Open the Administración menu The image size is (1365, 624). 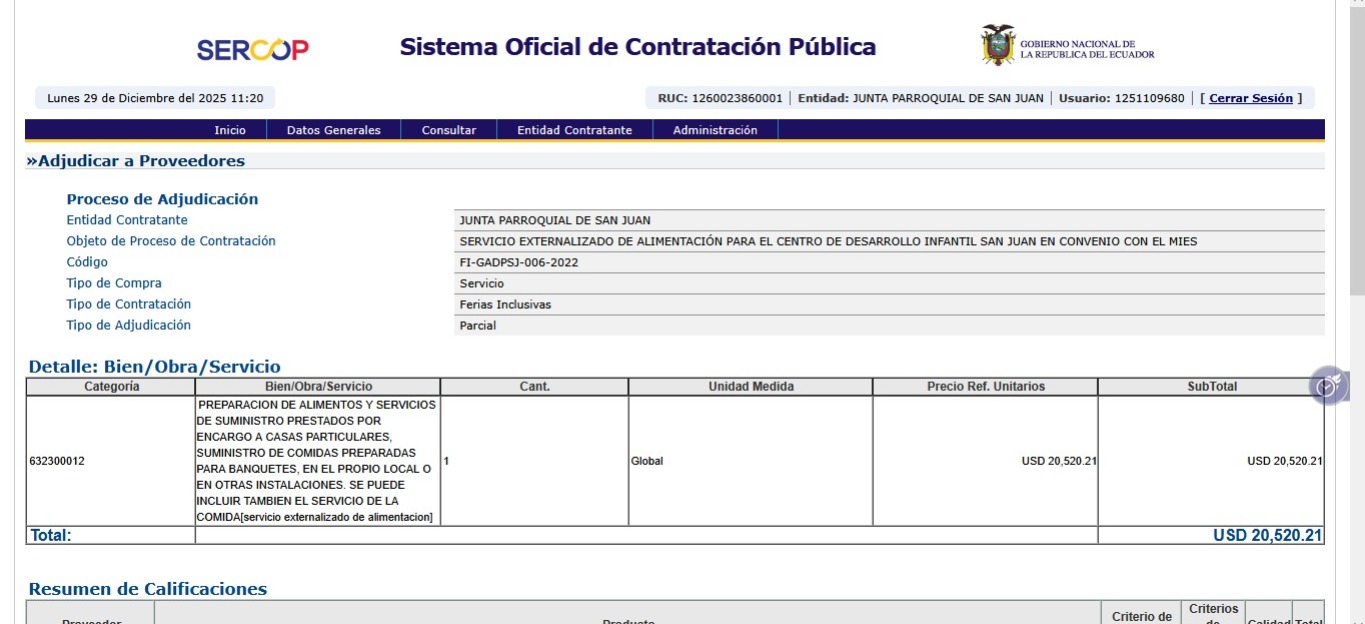714,130
